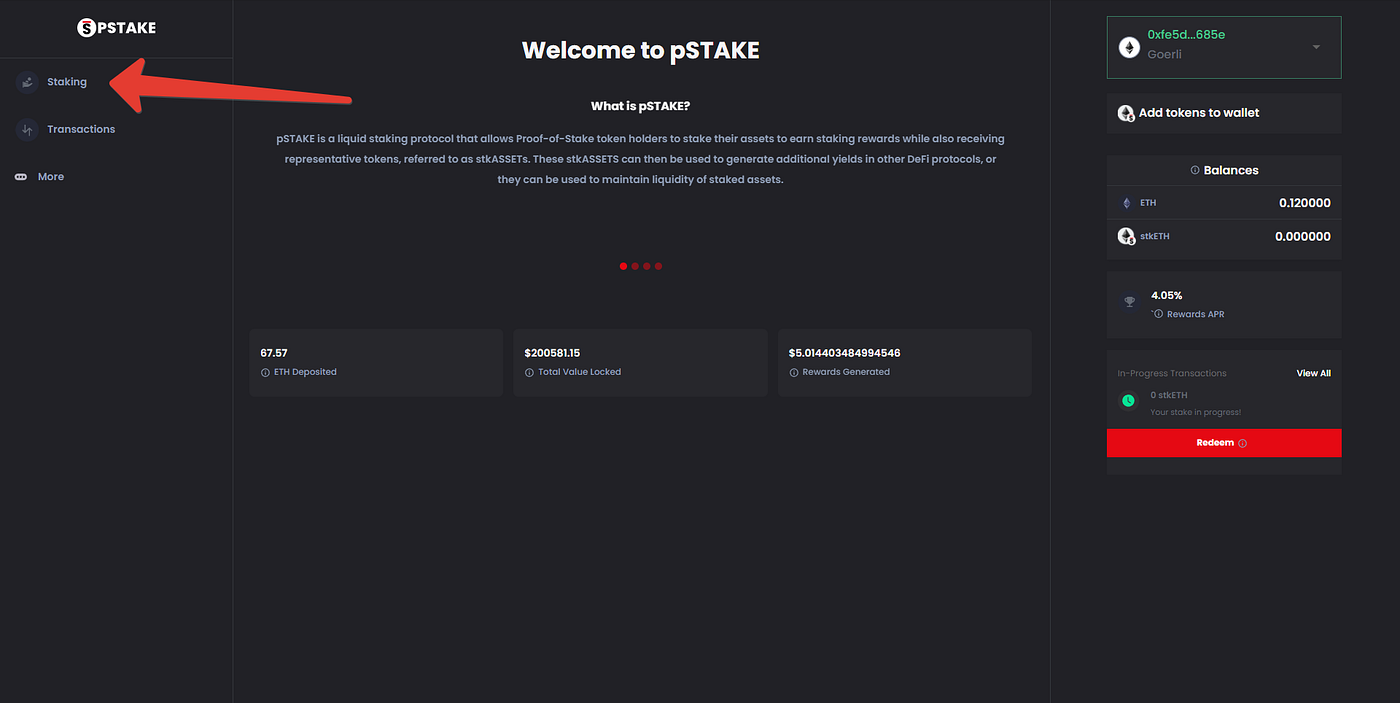Screen dimensions: 1400x703
Task: Click 'Your stake in progress!' text
Action: (1195, 412)
